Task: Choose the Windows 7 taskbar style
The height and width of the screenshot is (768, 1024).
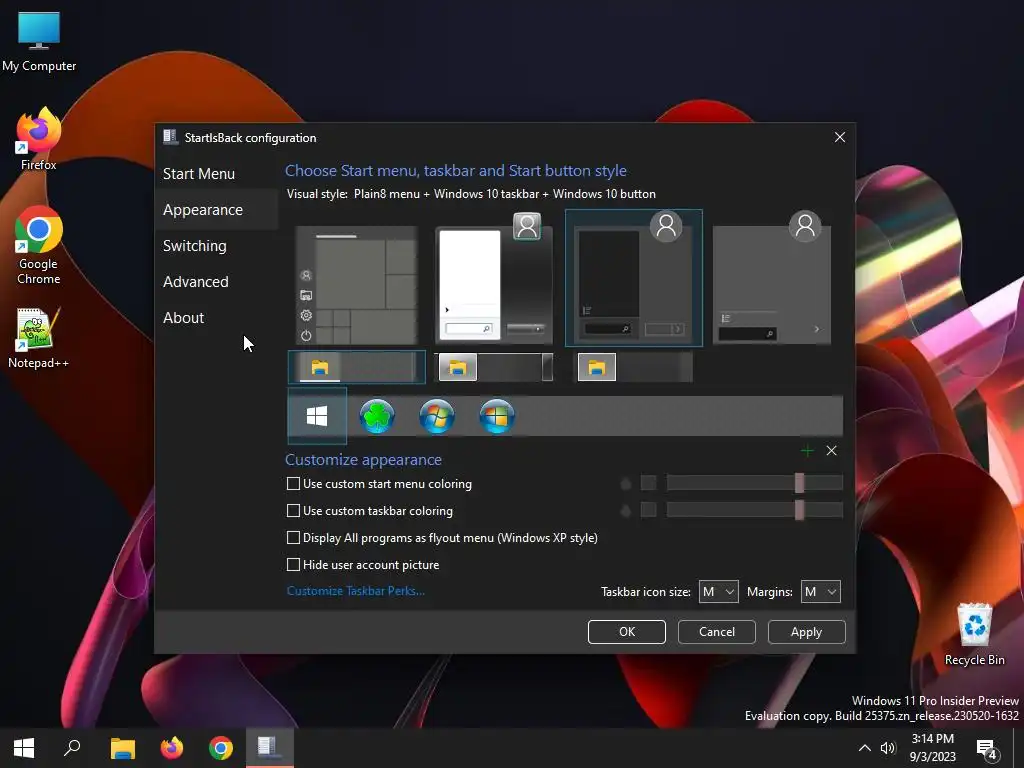Action: (494, 367)
